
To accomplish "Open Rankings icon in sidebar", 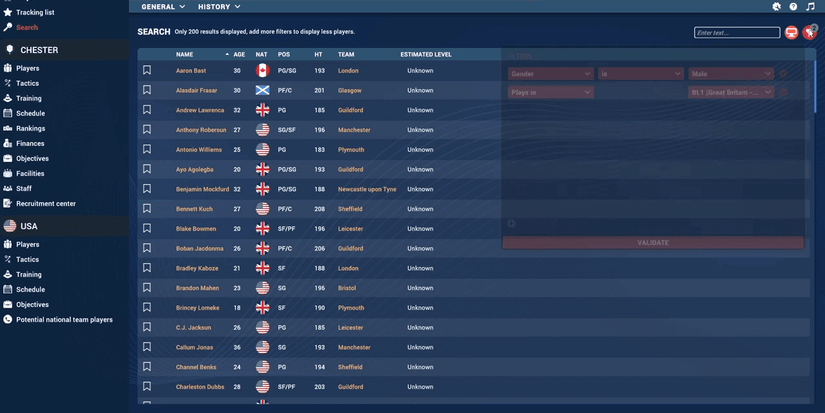I will point(7,128).
